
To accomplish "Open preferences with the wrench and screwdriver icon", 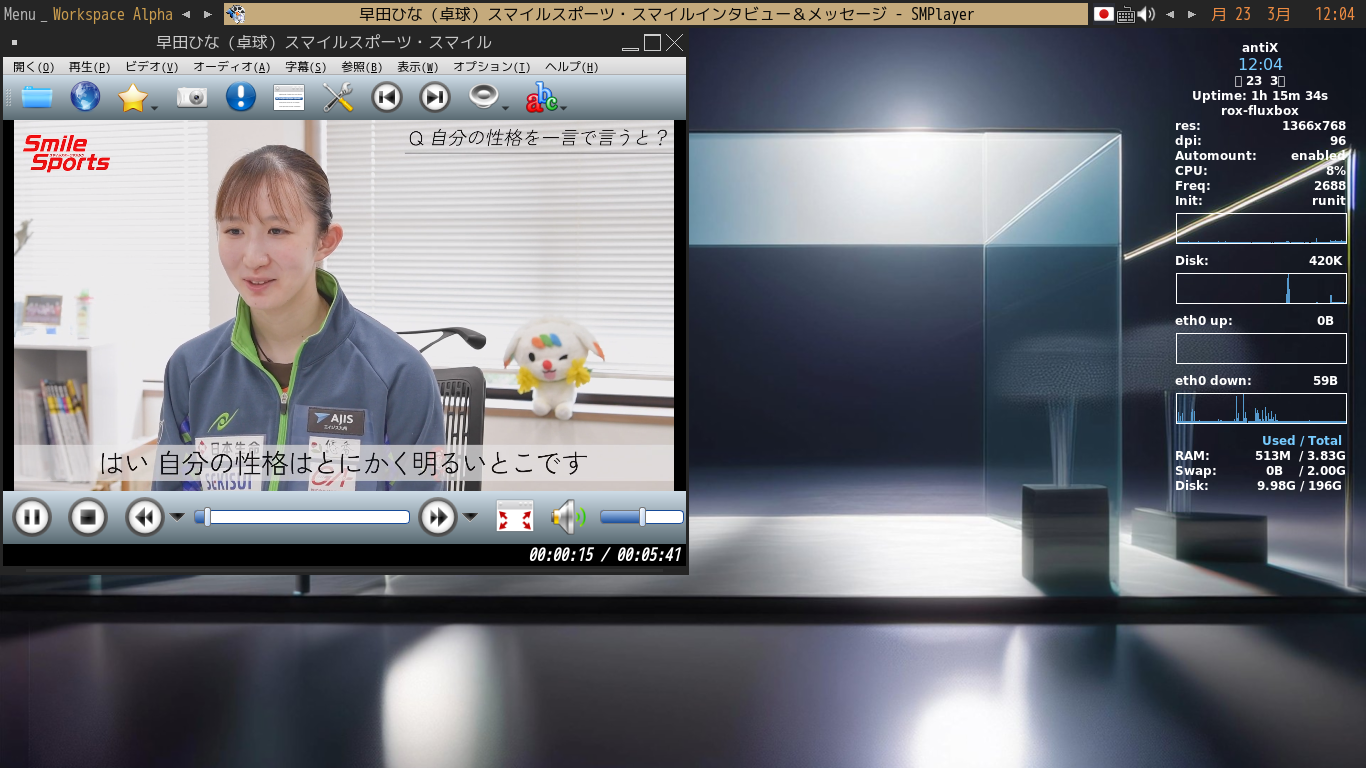I will point(338,97).
